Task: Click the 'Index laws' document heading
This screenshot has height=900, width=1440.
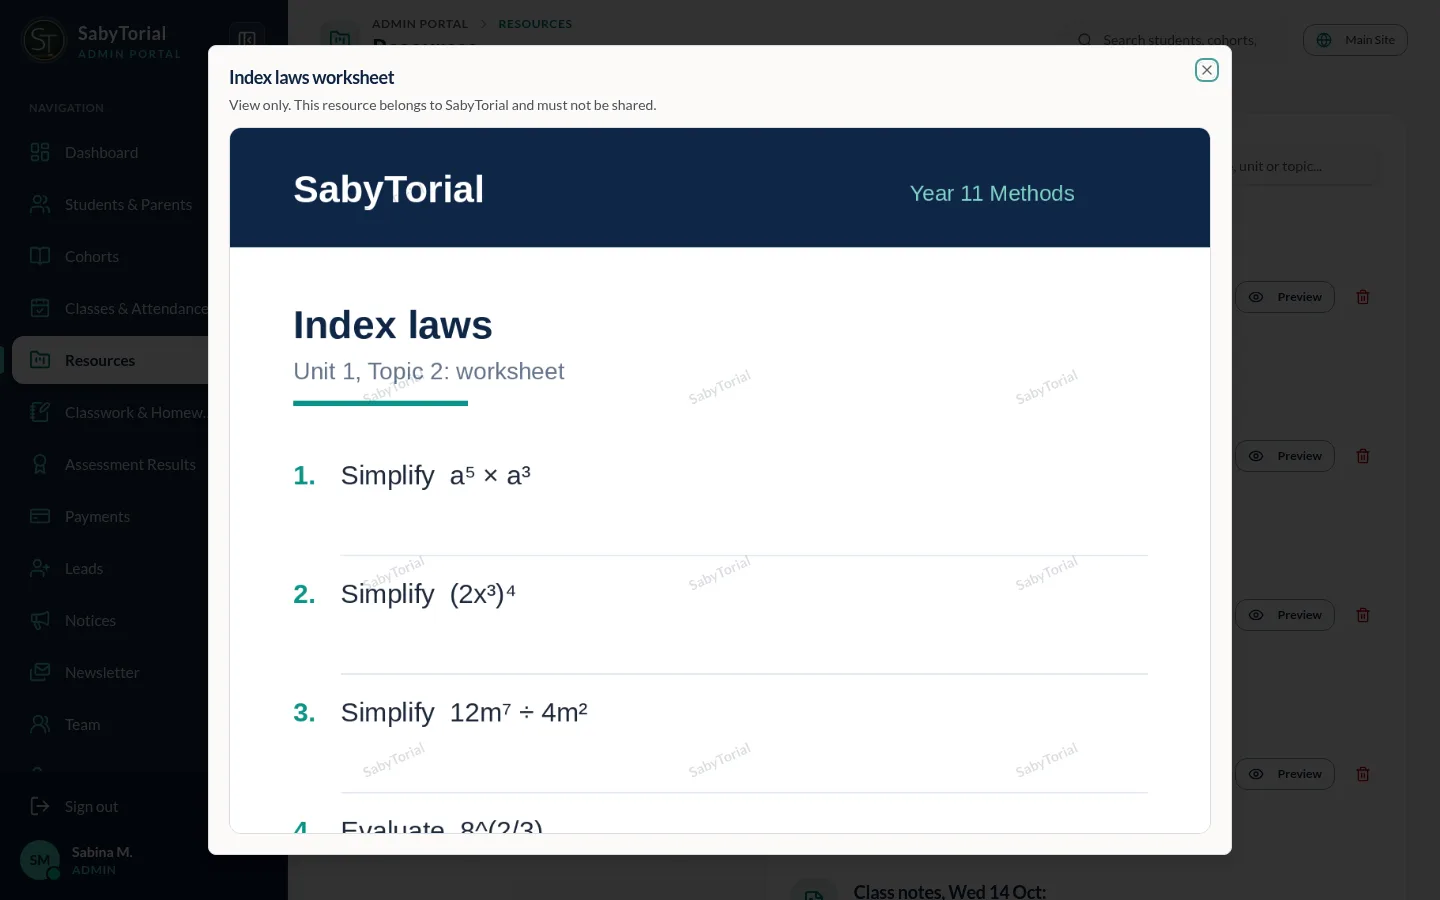Action: click(393, 326)
